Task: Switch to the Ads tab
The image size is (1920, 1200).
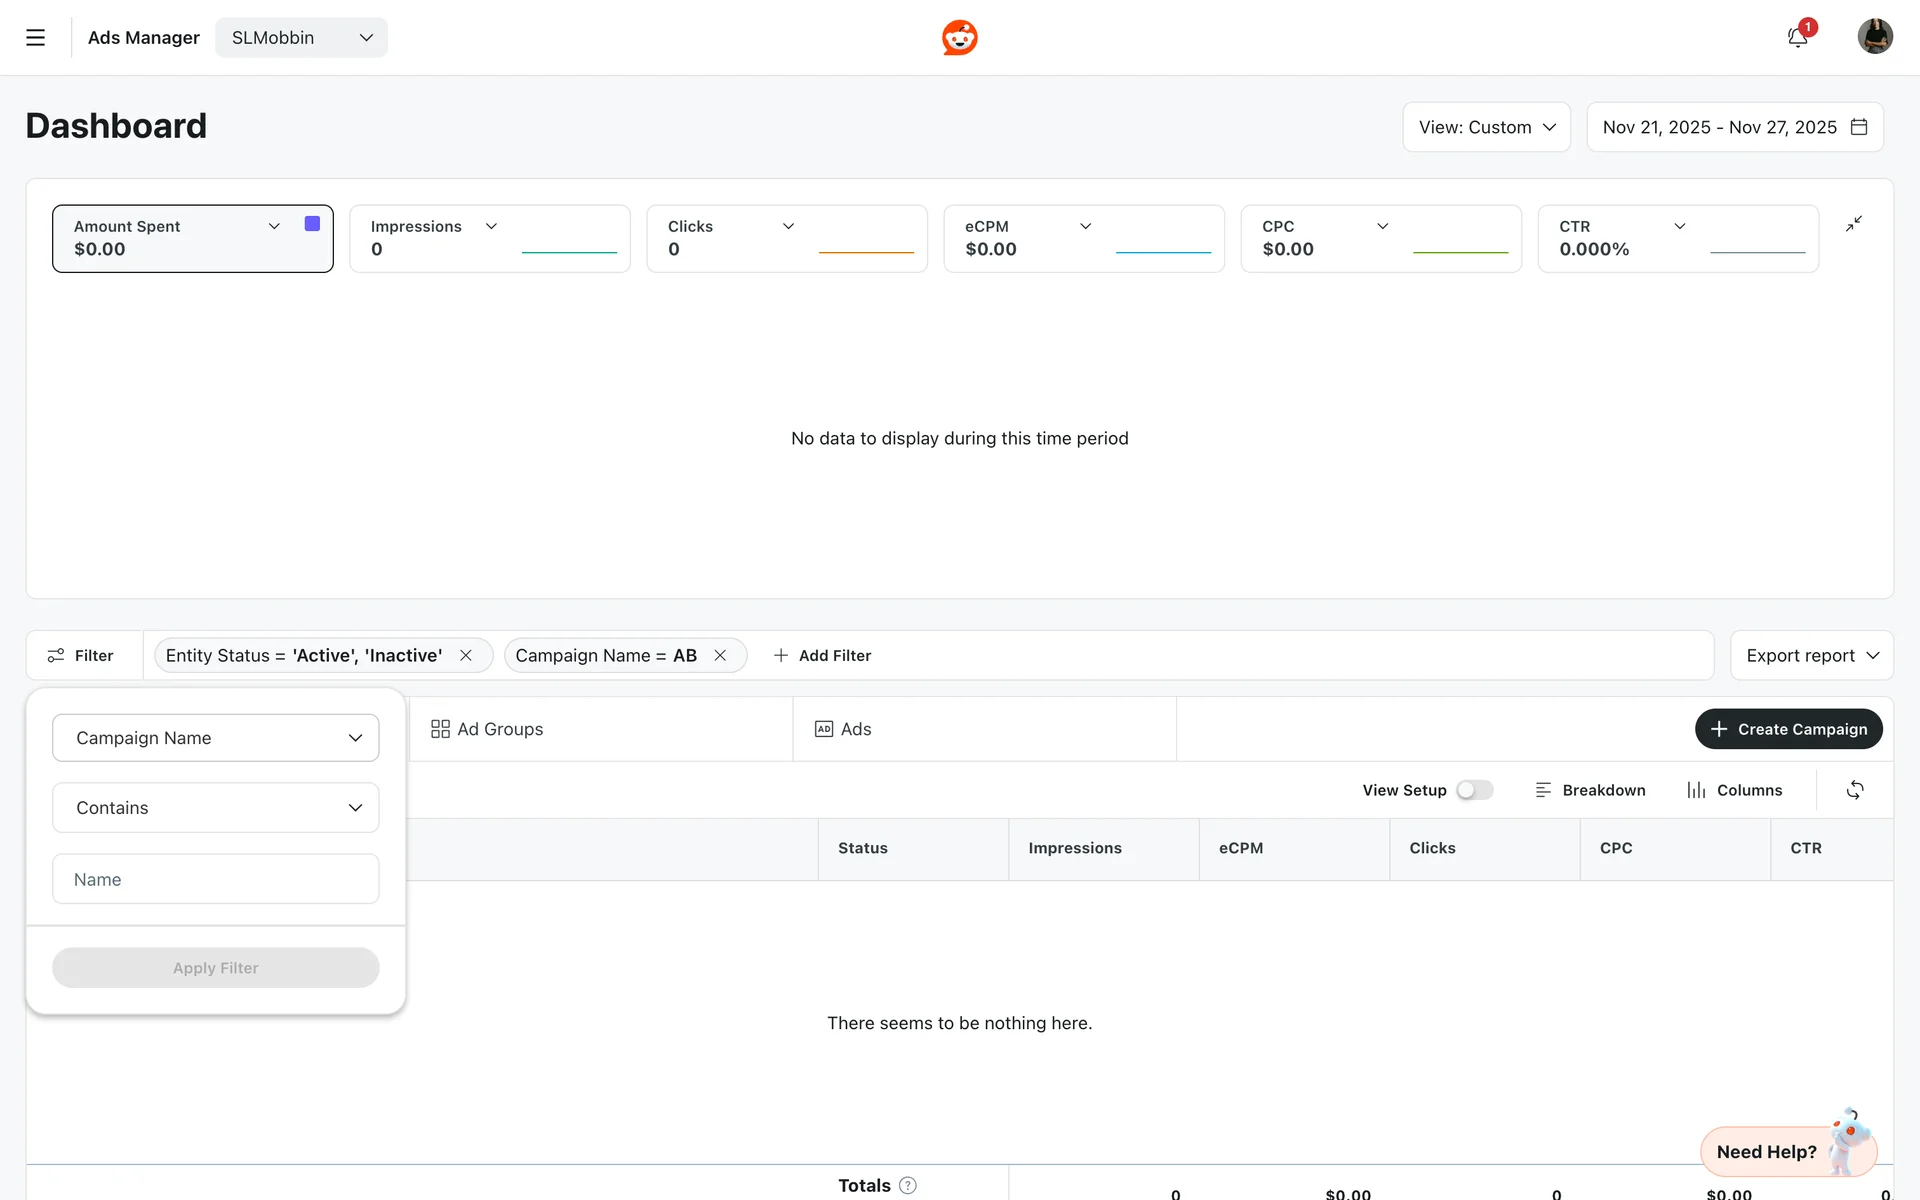Action: tap(843, 729)
